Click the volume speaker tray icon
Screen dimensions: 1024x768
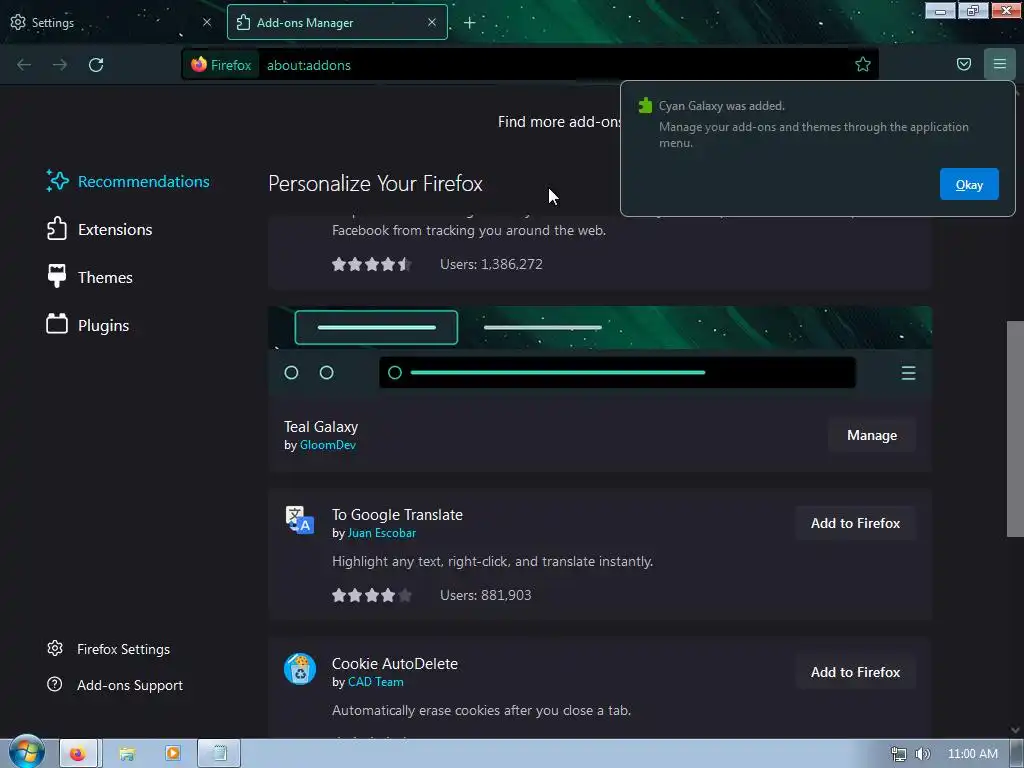[922, 754]
